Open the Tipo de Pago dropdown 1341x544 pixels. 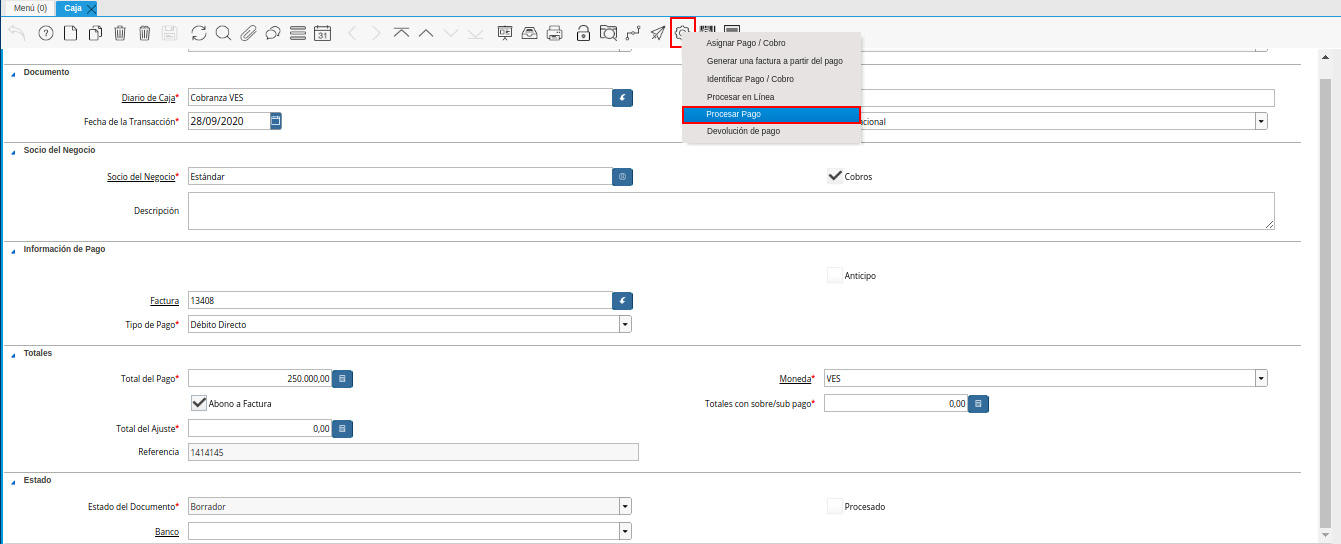coord(625,325)
